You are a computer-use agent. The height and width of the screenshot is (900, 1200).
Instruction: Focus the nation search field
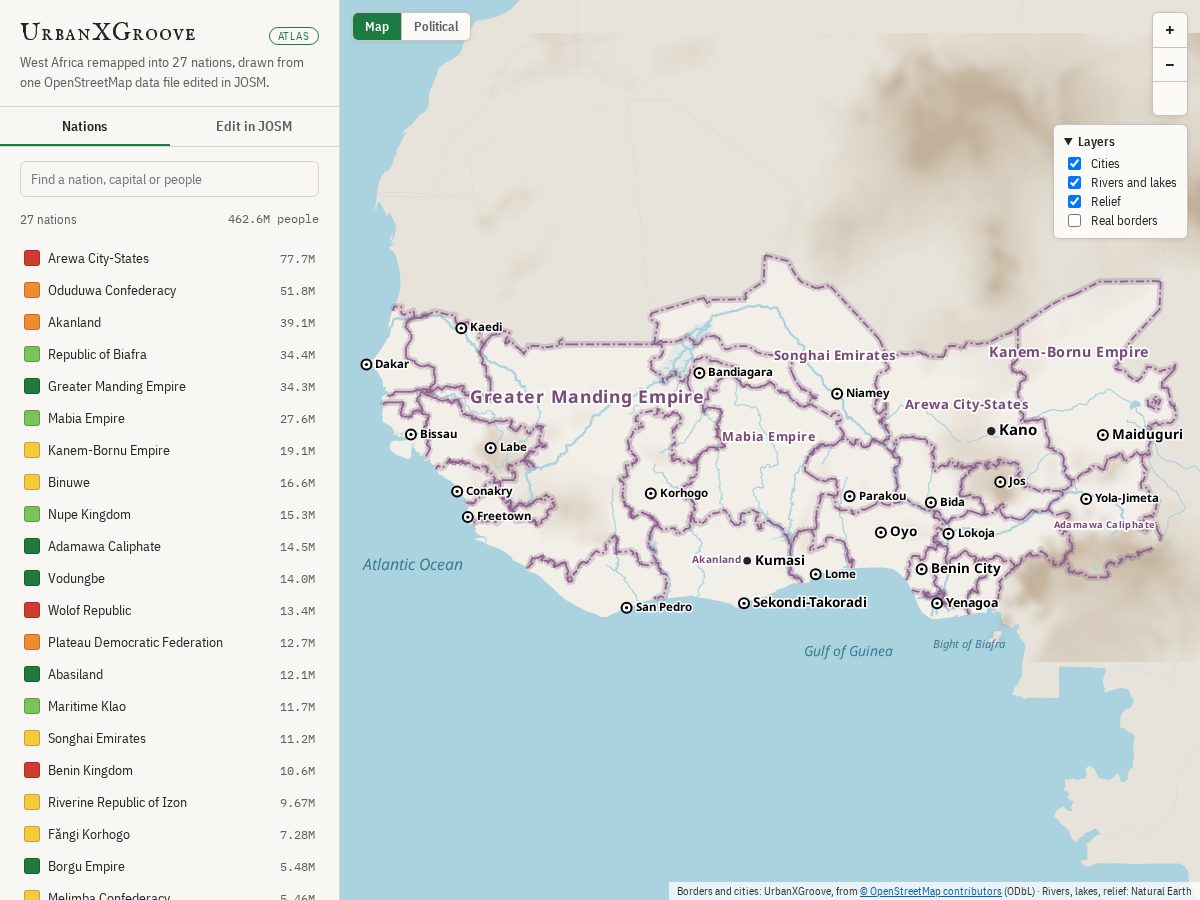tap(169, 179)
